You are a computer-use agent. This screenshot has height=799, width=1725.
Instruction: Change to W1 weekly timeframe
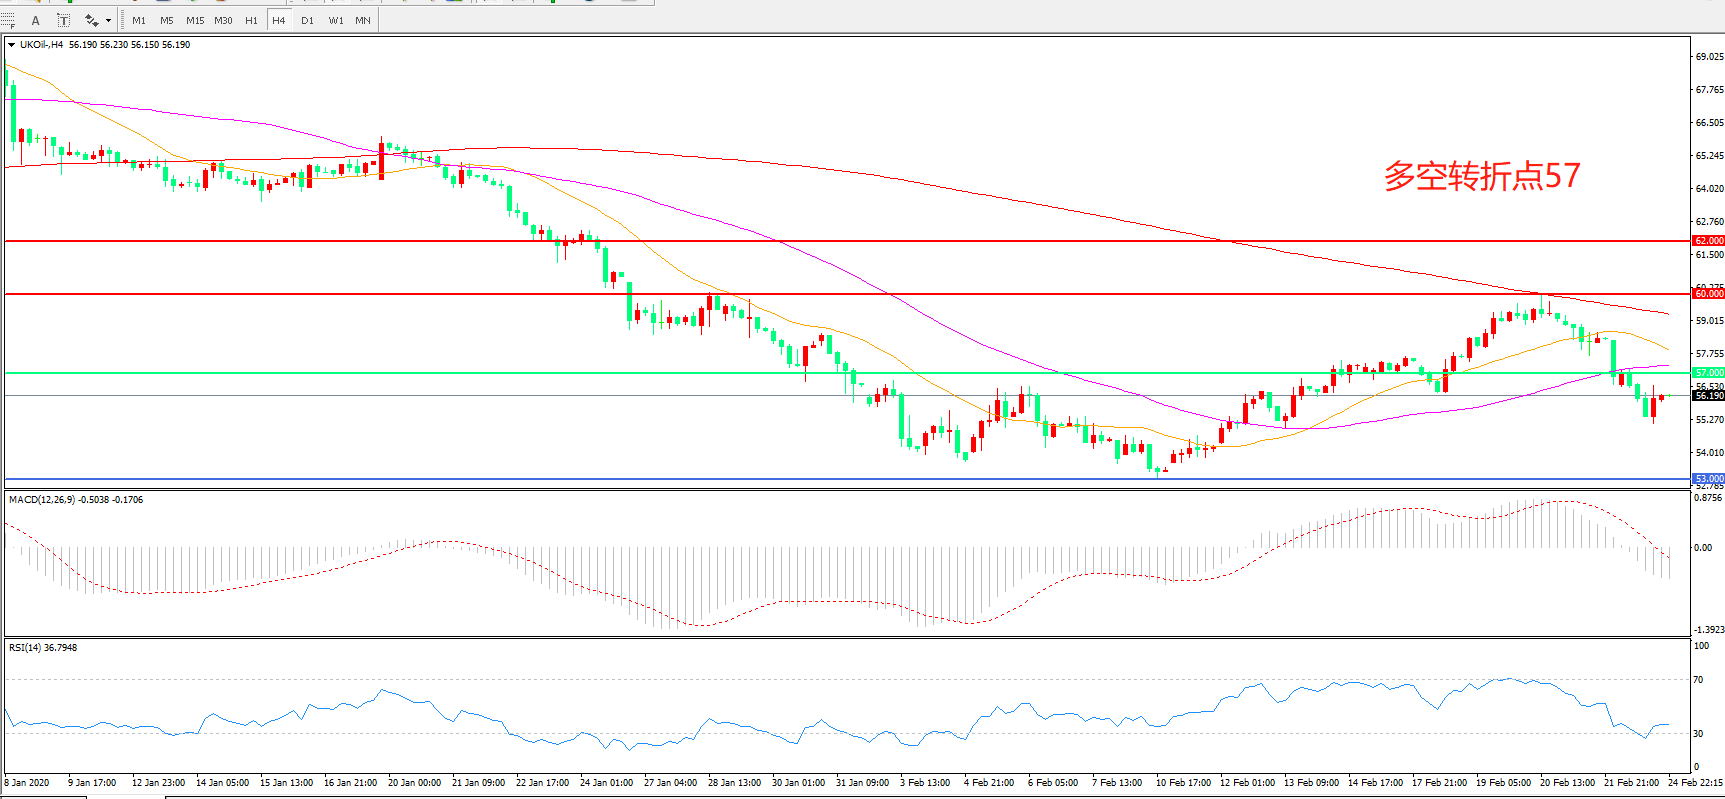point(336,20)
